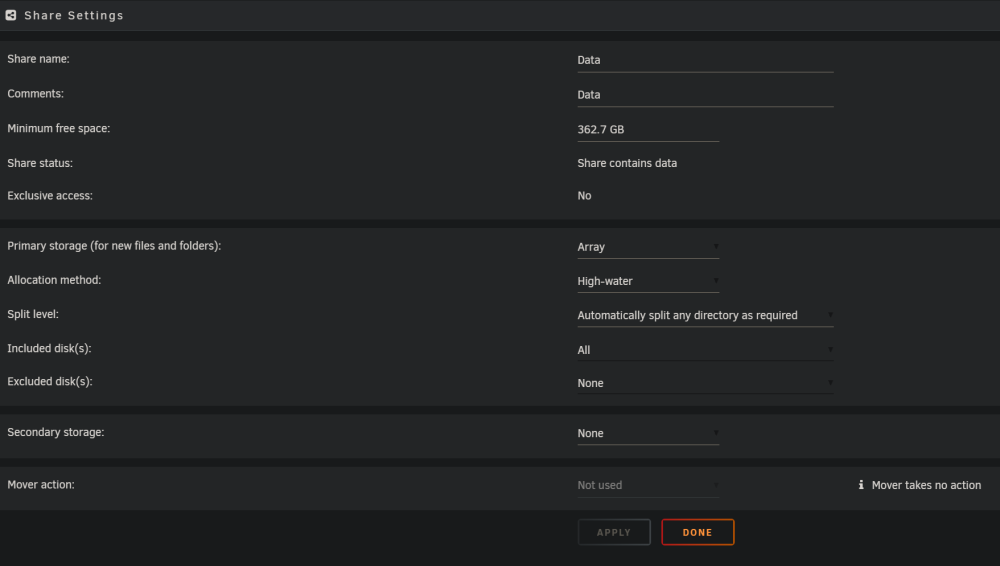The width and height of the screenshot is (1000, 566).
Task: Click the DONE button
Action: click(698, 532)
